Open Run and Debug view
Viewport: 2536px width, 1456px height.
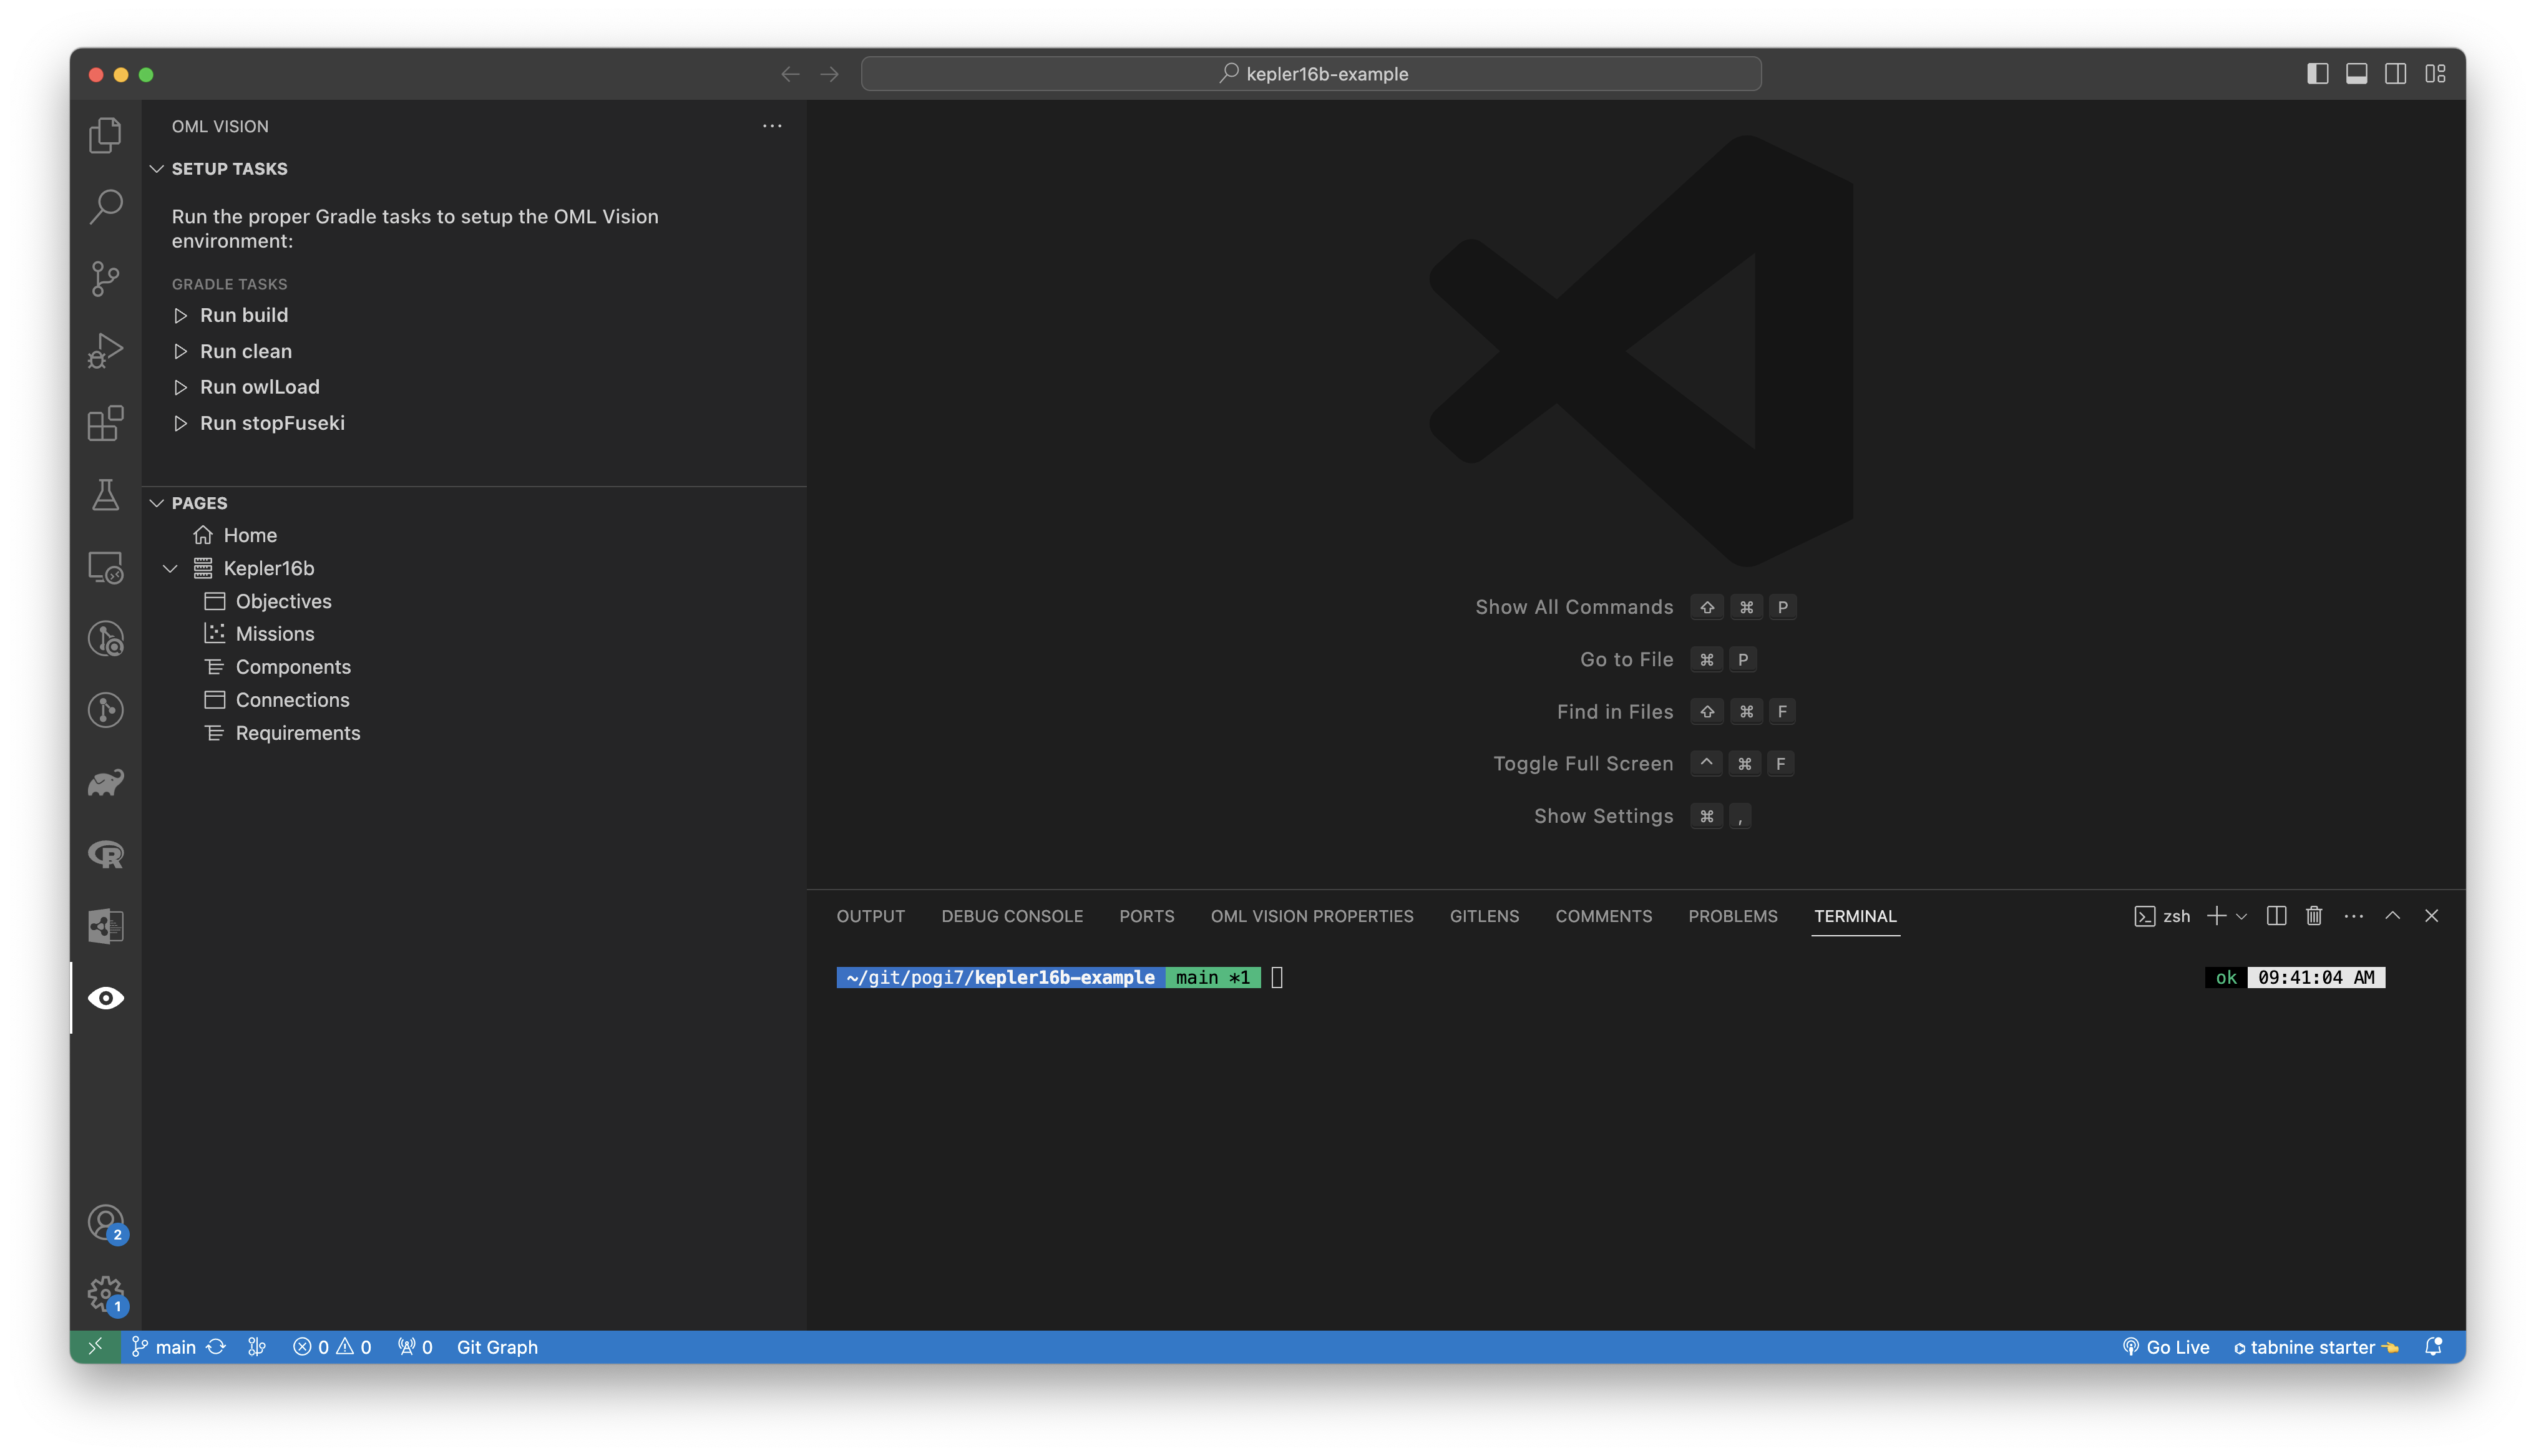click(105, 351)
